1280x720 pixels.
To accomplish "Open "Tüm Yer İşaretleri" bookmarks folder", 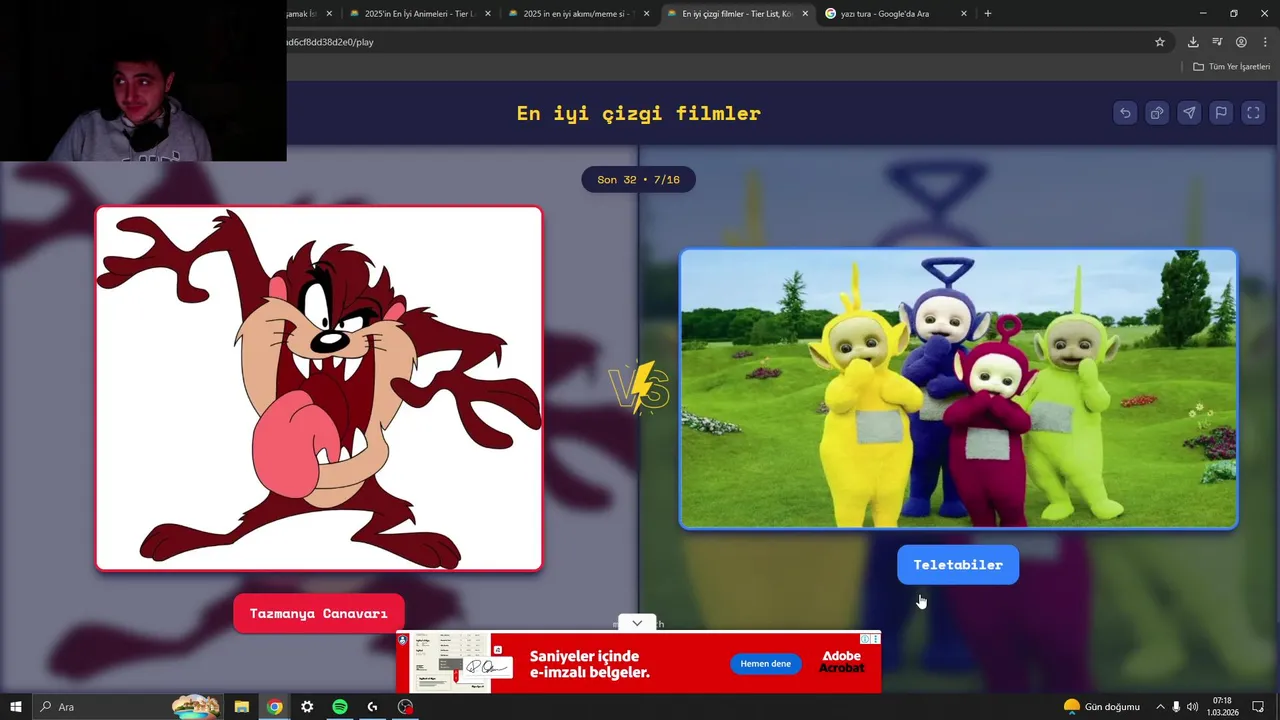I will tap(1231, 66).
